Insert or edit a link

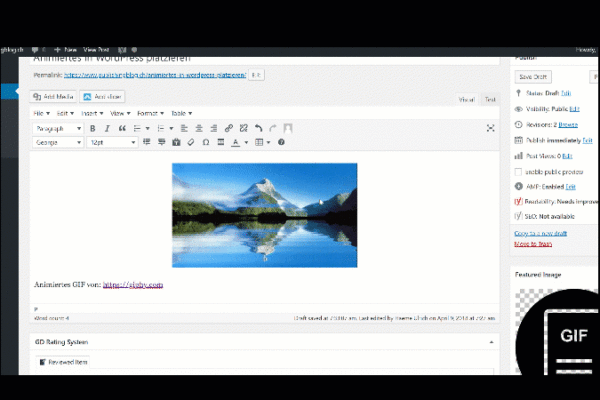click(228, 128)
